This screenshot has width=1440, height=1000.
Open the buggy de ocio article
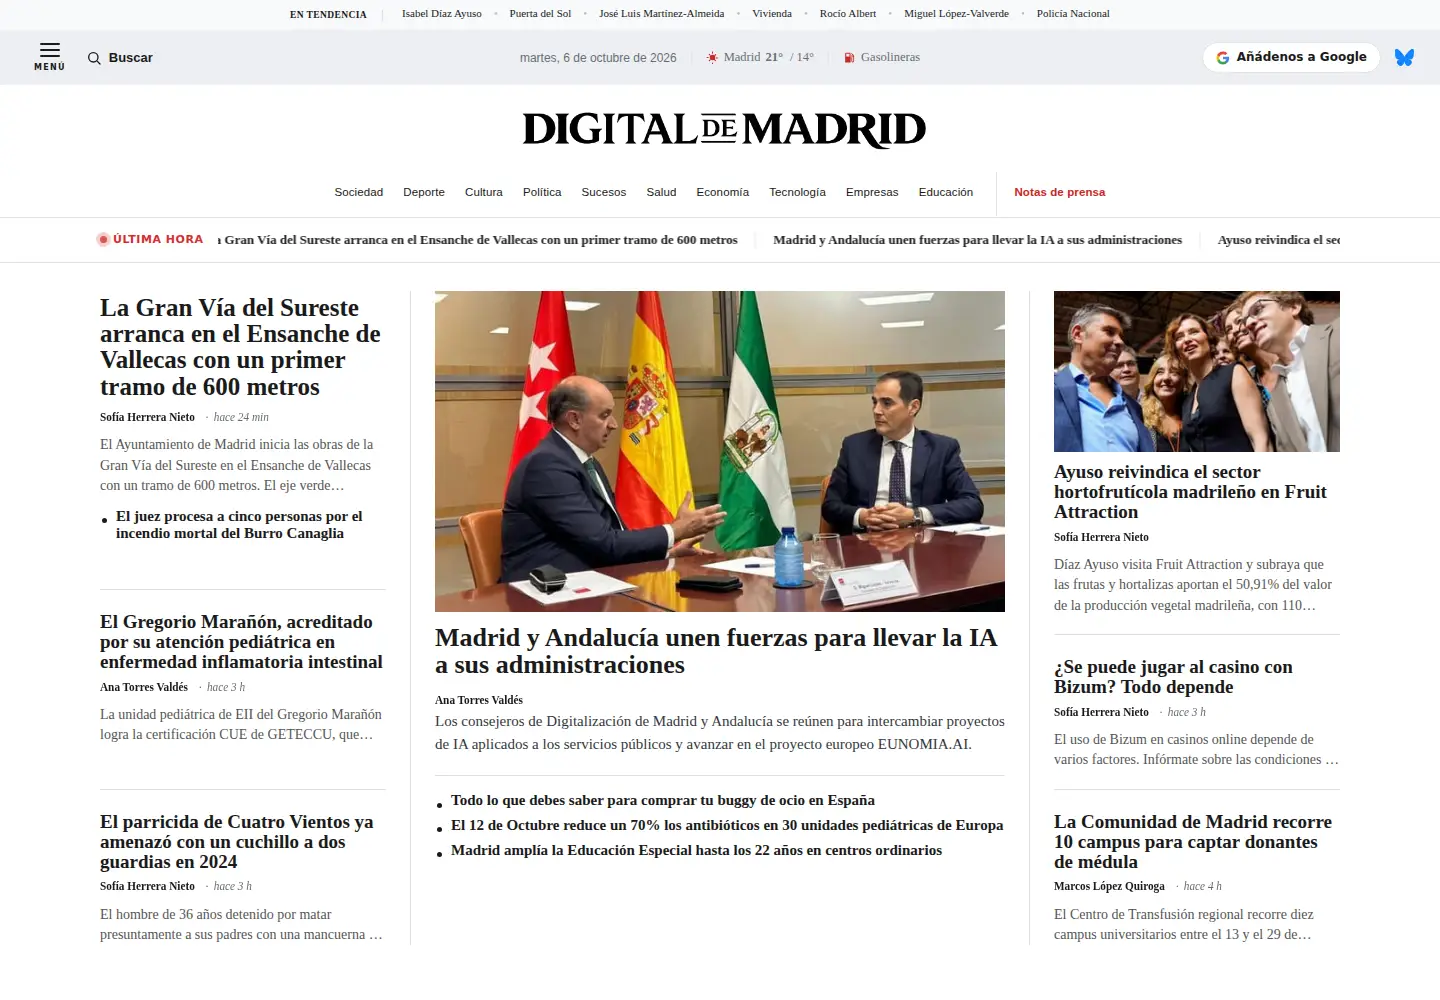click(x=663, y=800)
